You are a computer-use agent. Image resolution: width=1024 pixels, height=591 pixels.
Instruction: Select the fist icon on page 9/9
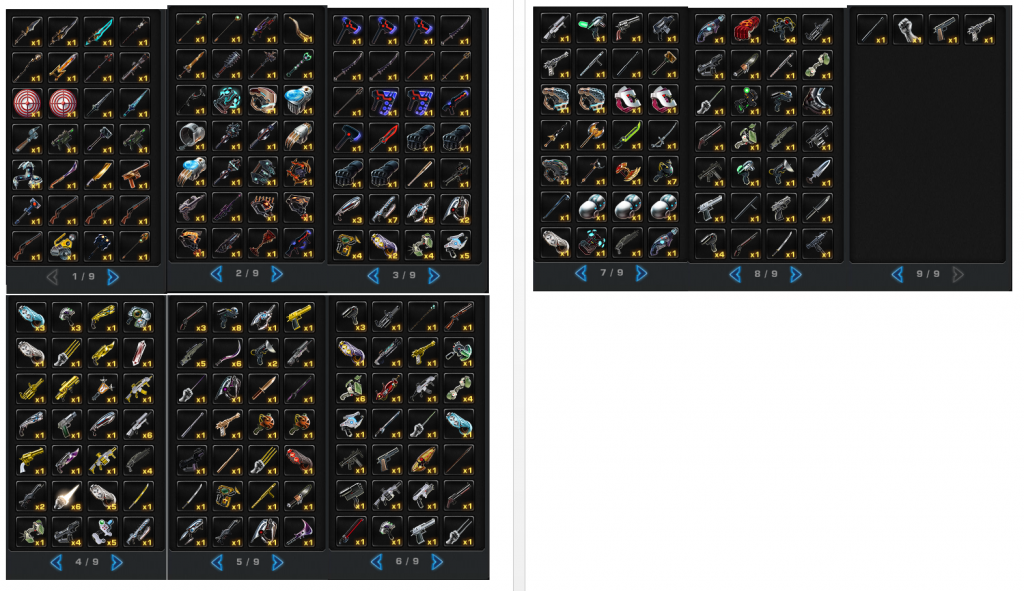(x=908, y=30)
